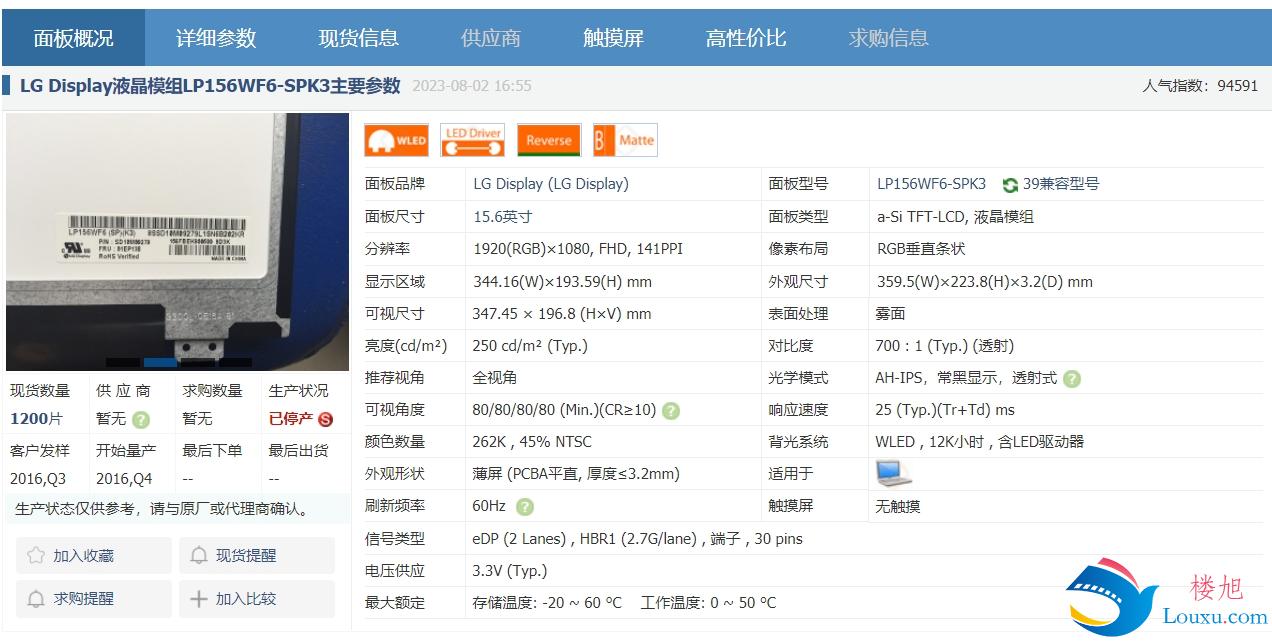
Task: Click the Reverse badge icon
Action: click(549, 141)
